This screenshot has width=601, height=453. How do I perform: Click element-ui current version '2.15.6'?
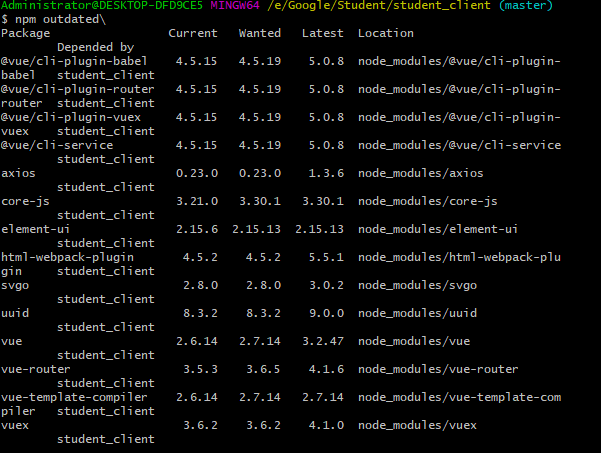[197, 229]
